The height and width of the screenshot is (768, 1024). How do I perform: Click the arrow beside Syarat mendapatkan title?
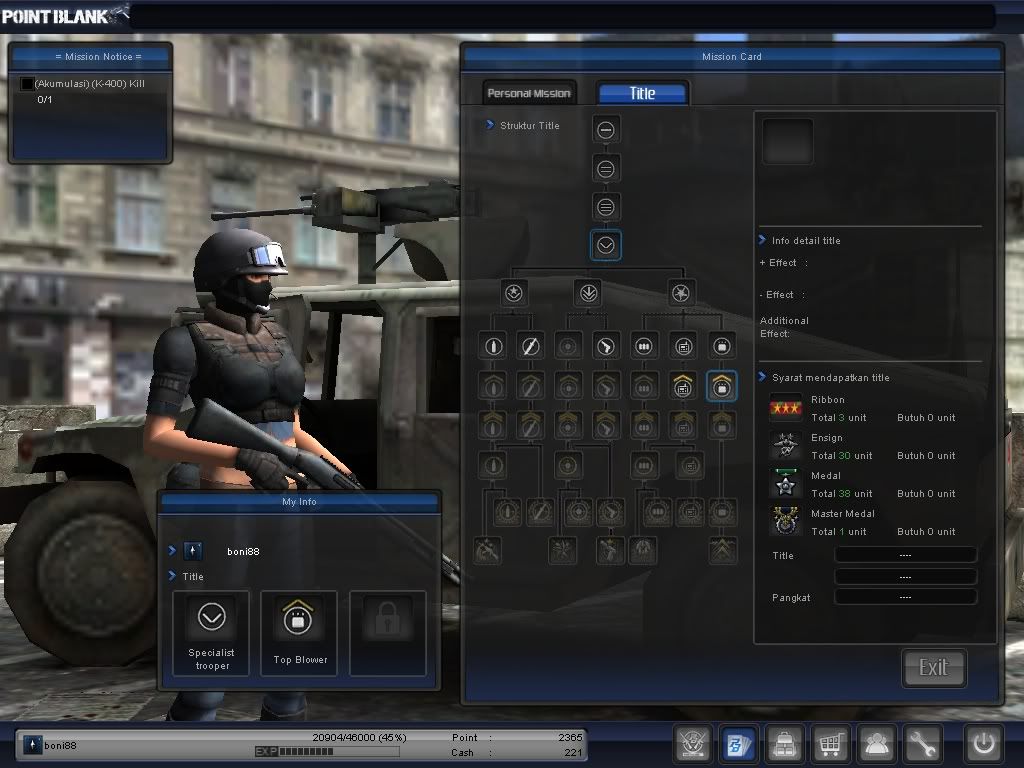coord(762,377)
